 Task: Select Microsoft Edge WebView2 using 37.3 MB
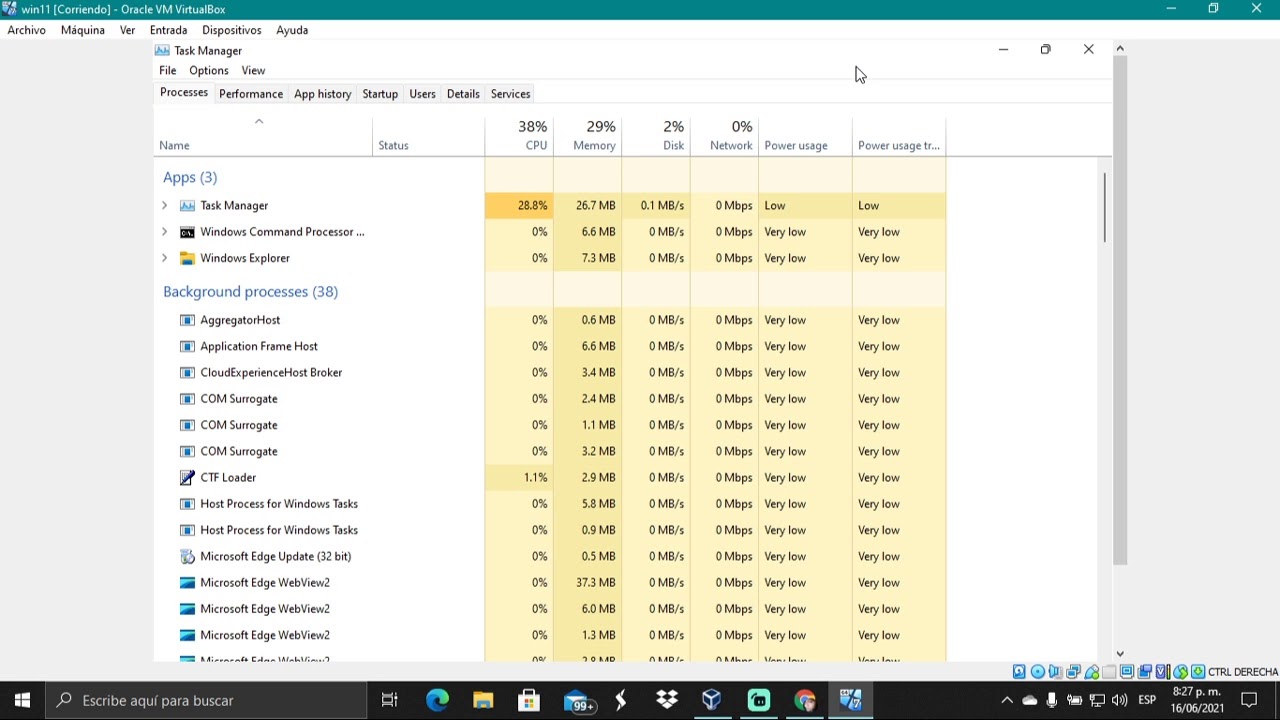click(x=550, y=582)
